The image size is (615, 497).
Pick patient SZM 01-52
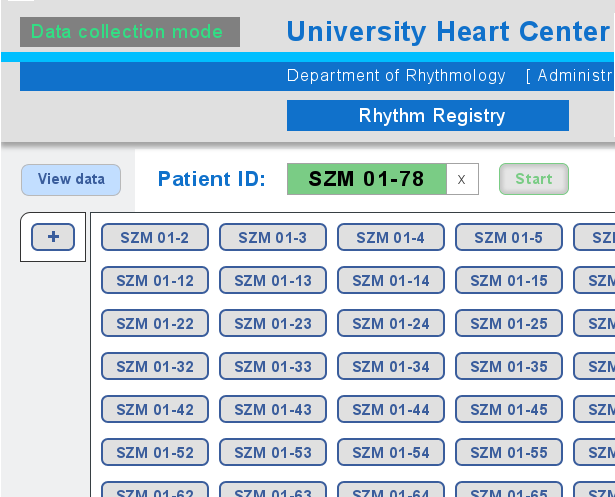click(155, 453)
